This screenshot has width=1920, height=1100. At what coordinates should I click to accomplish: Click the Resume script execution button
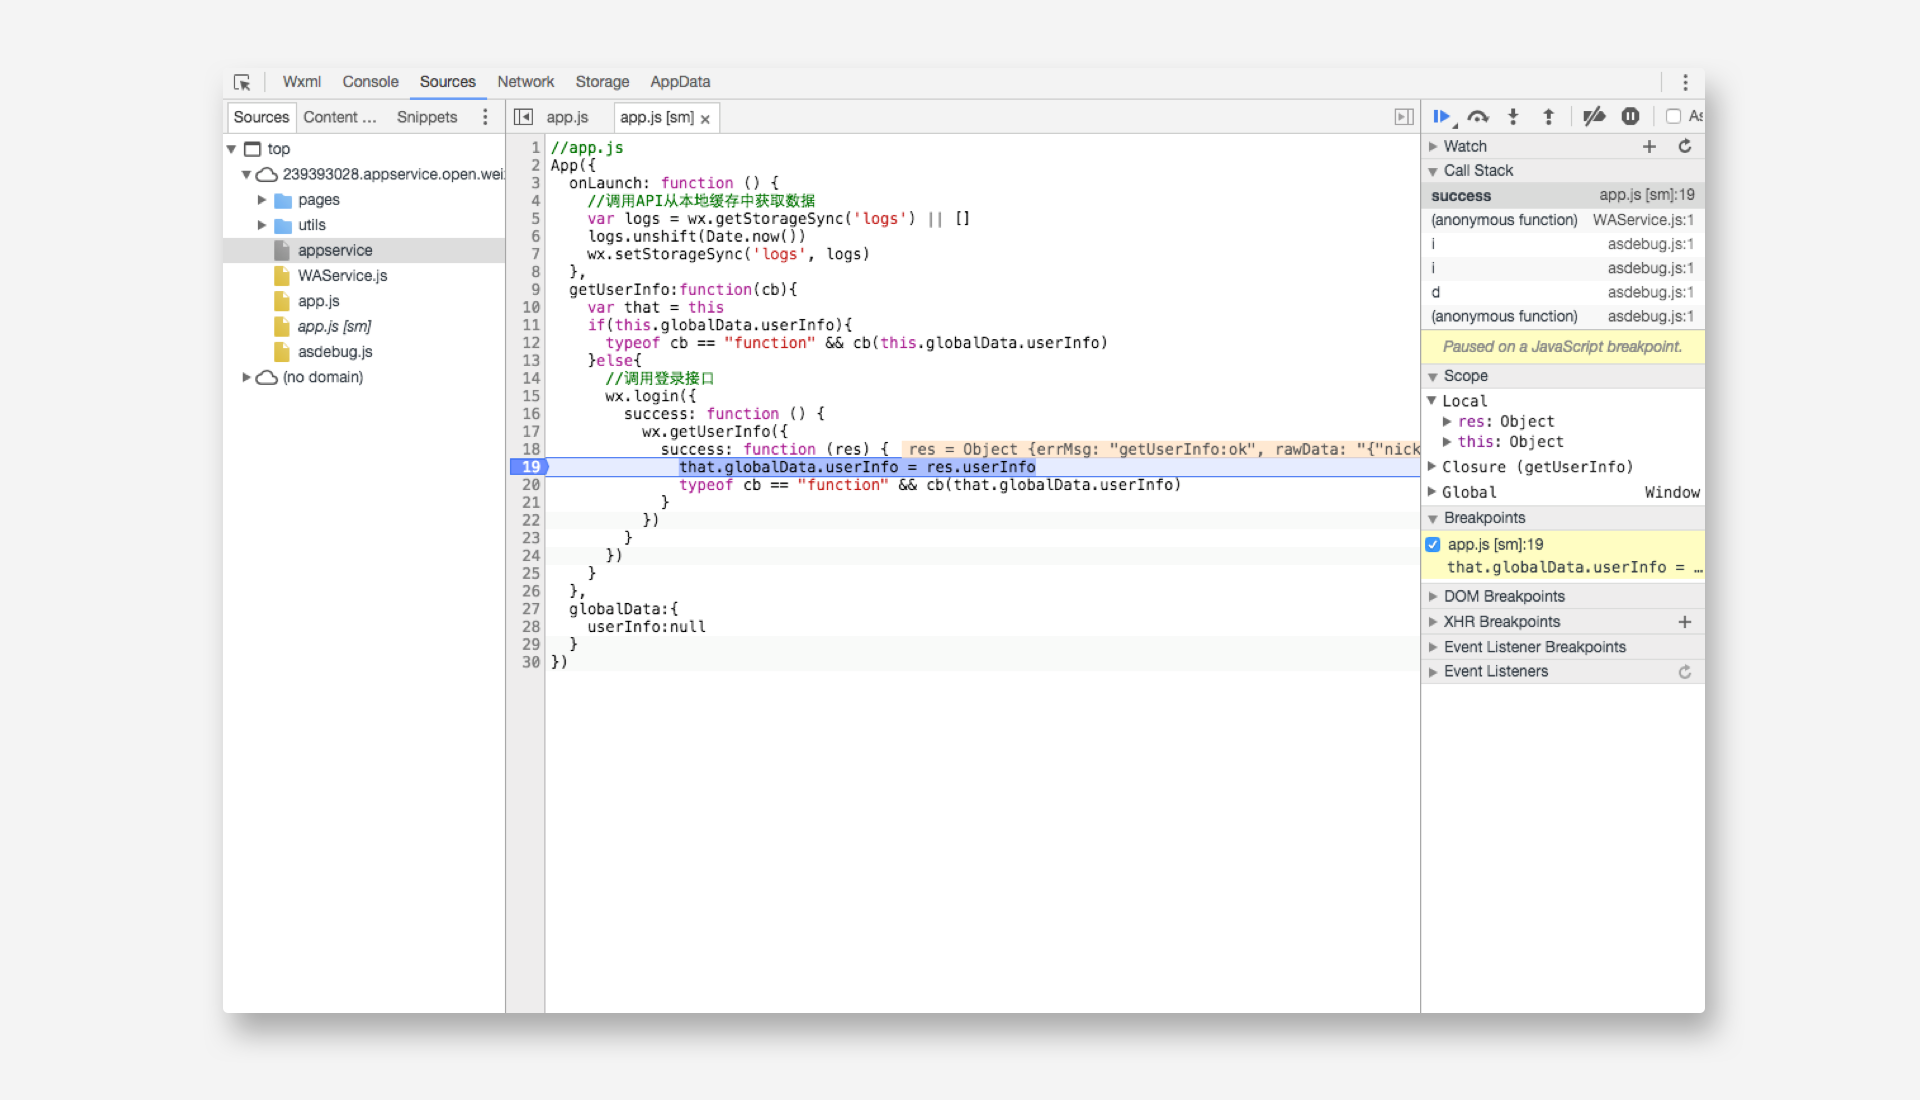click(x=1444, y=116)
